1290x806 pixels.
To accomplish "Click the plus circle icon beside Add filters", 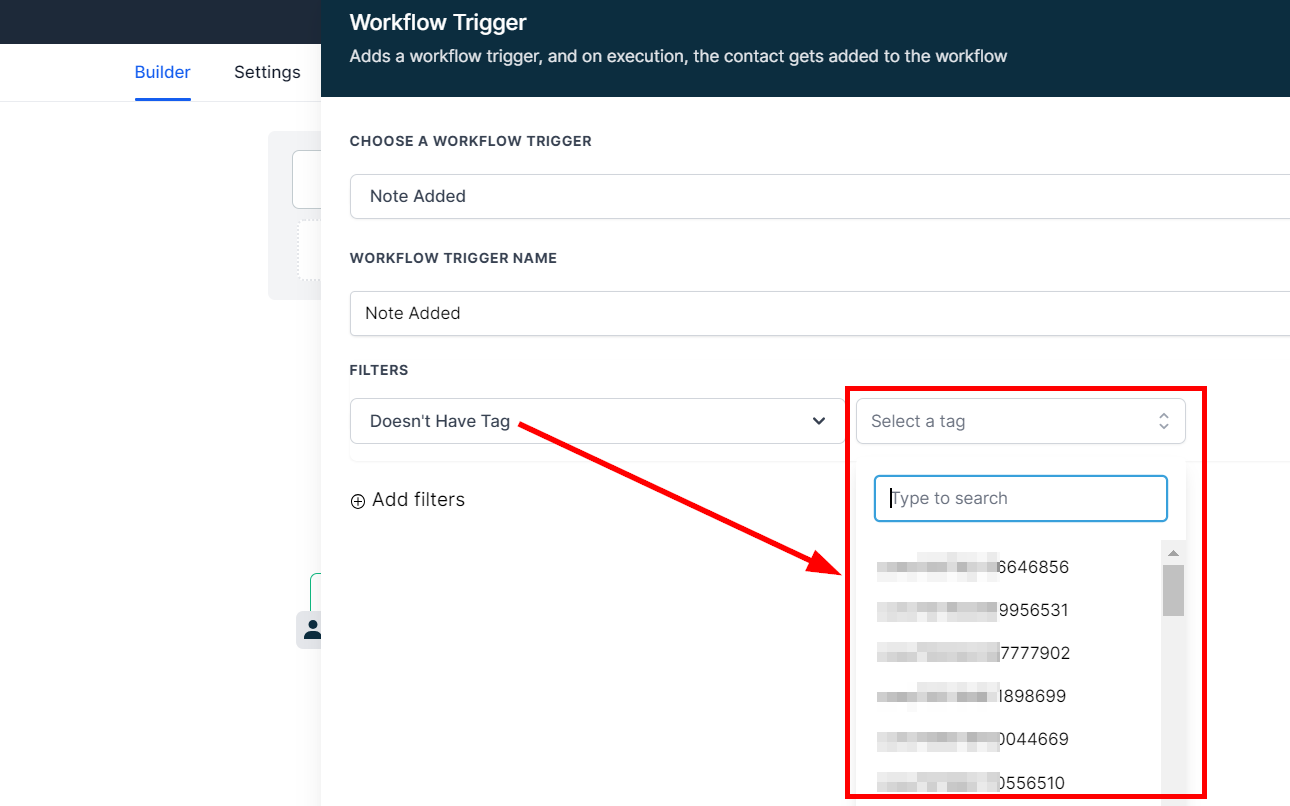I will tap(358, 501).
